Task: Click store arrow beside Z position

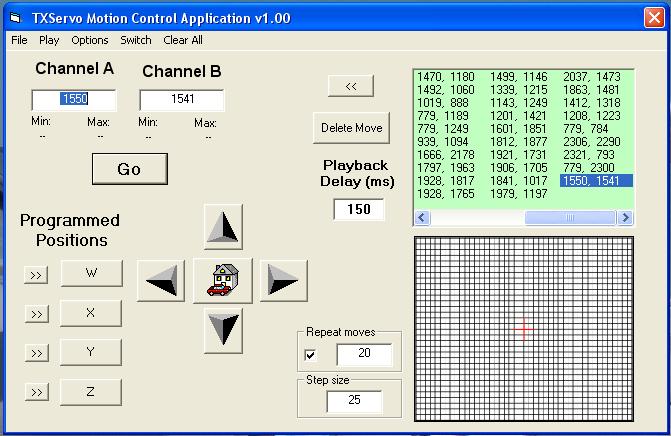Action: coord(37,393)
